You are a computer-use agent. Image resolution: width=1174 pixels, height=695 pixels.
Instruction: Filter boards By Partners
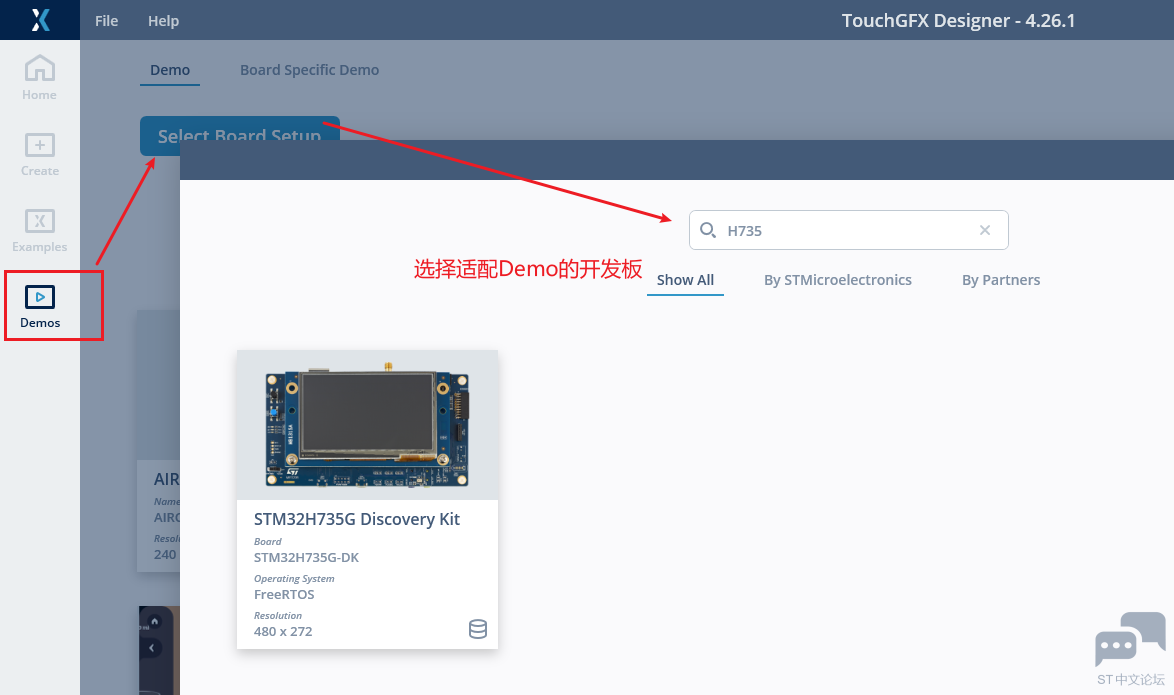[x=1001, y=280]
